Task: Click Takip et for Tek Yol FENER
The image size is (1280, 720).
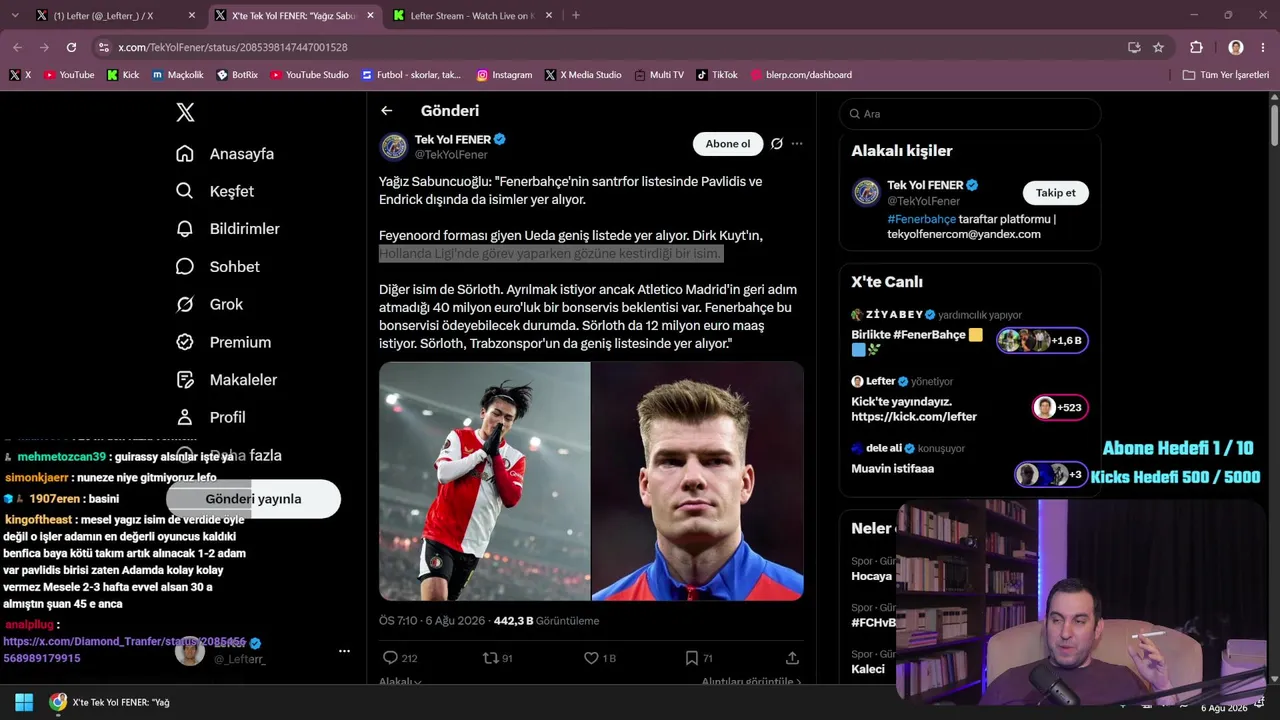Action: [x=1056, y=193]
